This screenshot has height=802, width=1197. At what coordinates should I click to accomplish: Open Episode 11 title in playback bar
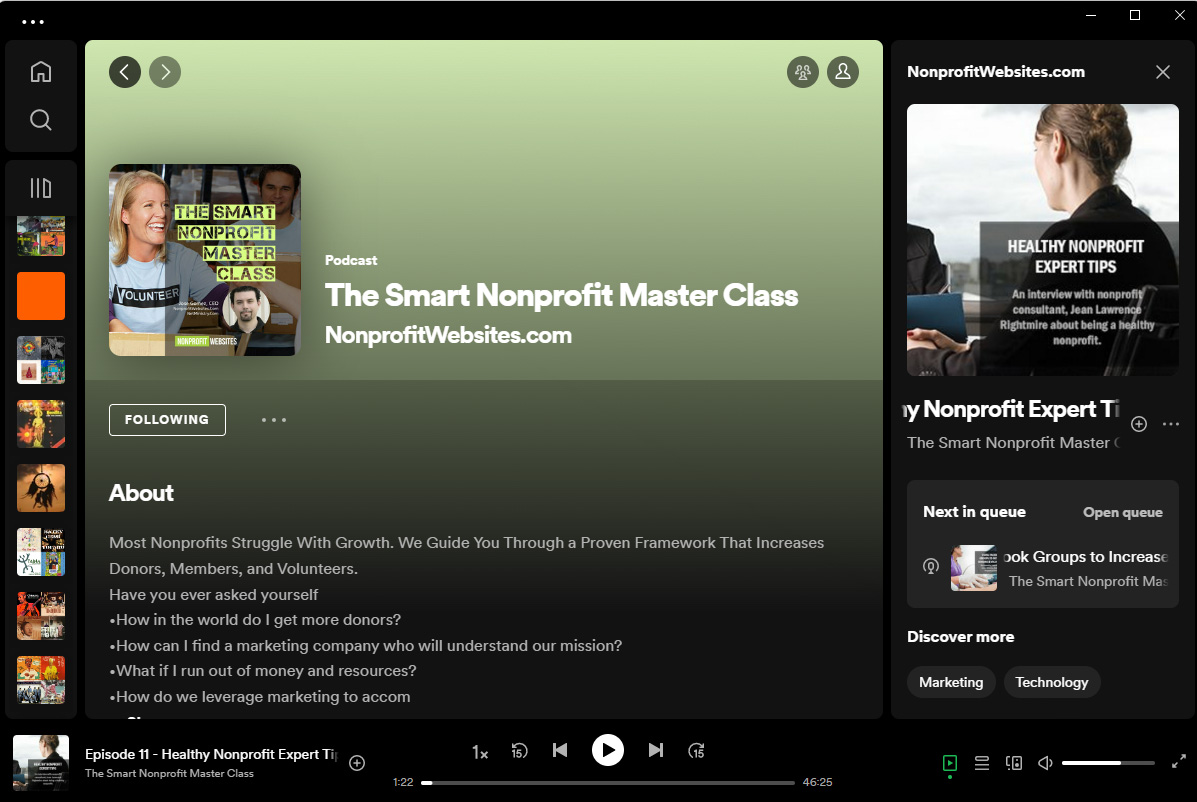coord(211,754)
